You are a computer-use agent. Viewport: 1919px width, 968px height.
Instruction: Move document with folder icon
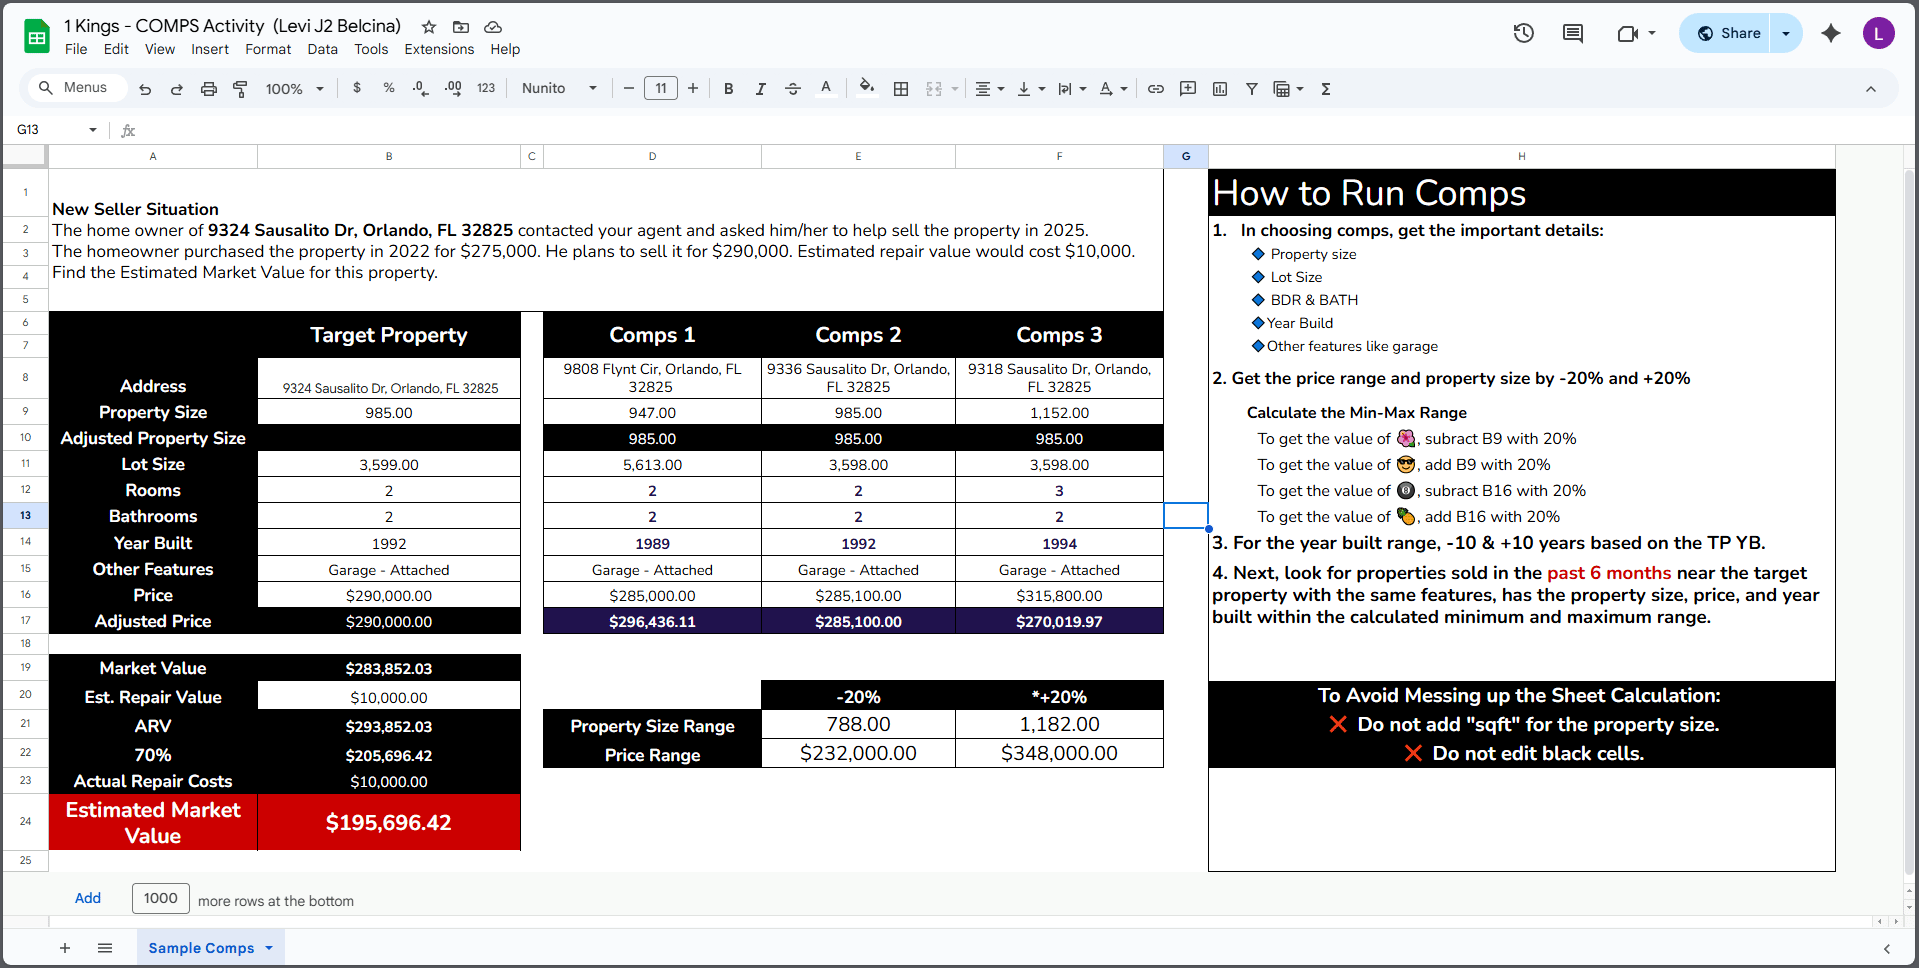[461, 27]
